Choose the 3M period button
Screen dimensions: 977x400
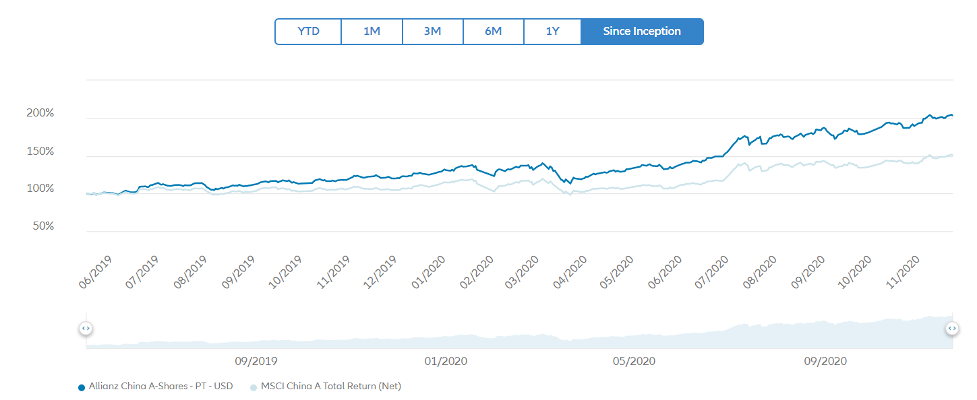point(433,31)
